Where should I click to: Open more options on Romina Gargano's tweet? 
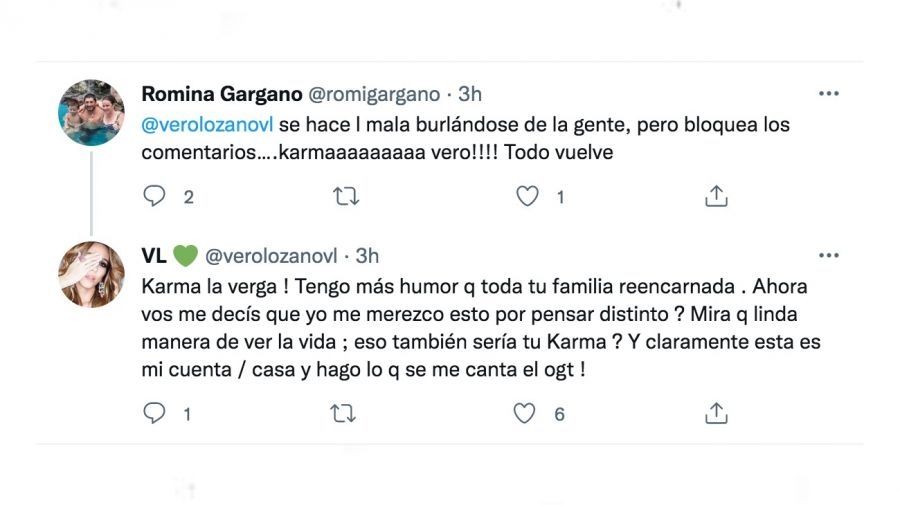coord(828,94)
